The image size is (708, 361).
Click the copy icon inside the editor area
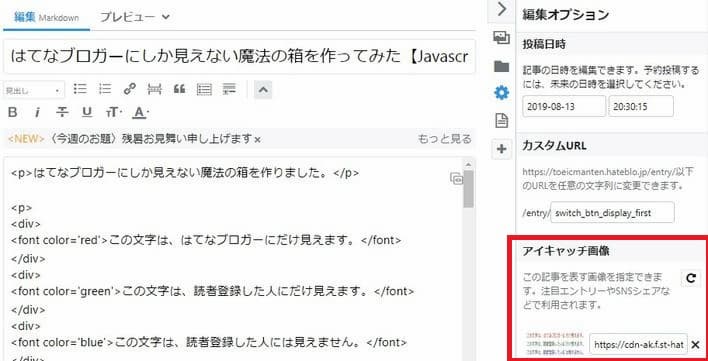pos(456,179)
